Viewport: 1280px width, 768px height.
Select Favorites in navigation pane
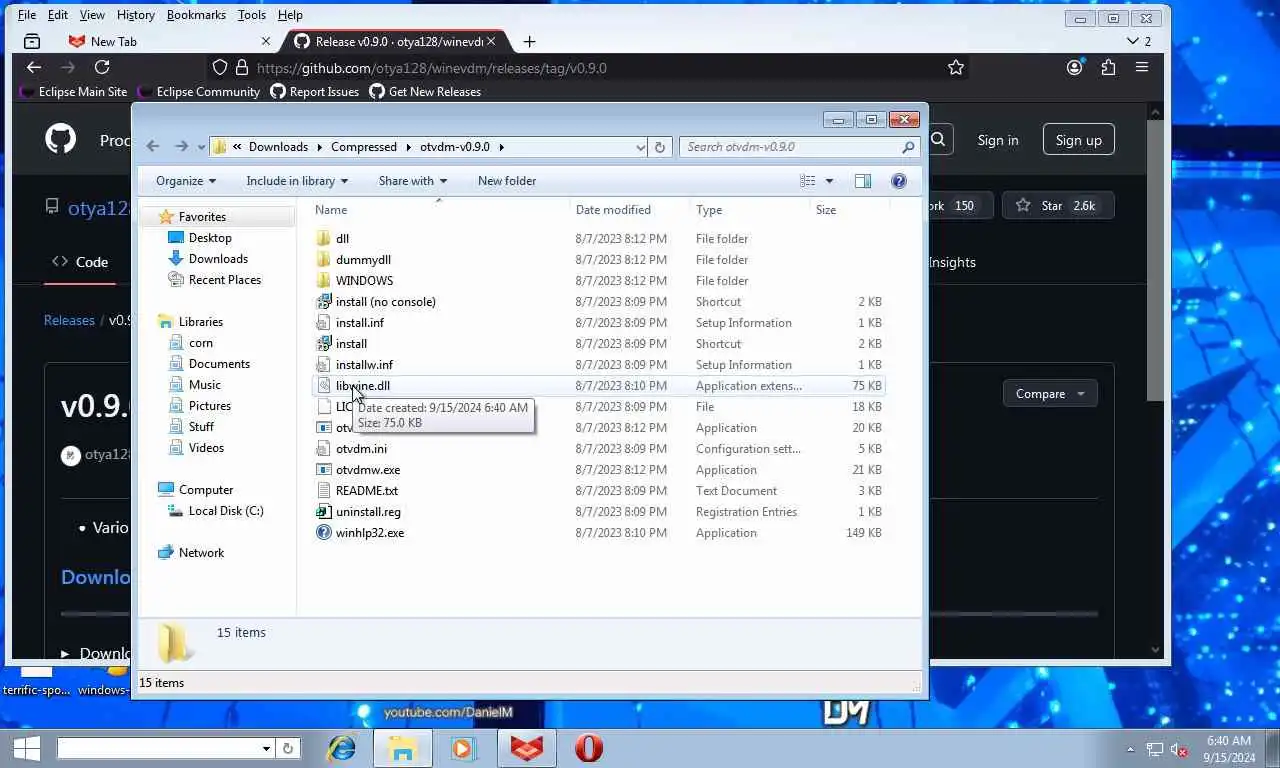(x=202, y=217)
